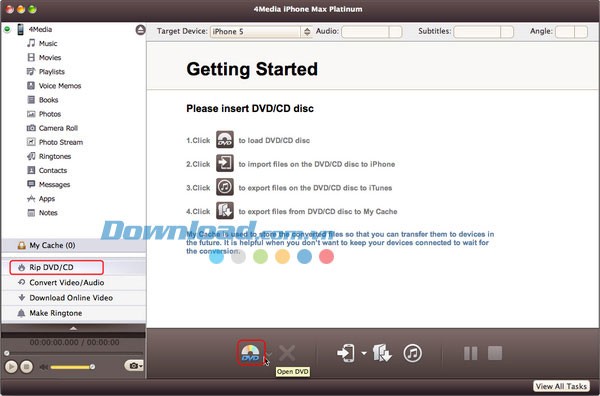Eject the 4Media device
Screen dimensions: 600x396
coord(140,30)
